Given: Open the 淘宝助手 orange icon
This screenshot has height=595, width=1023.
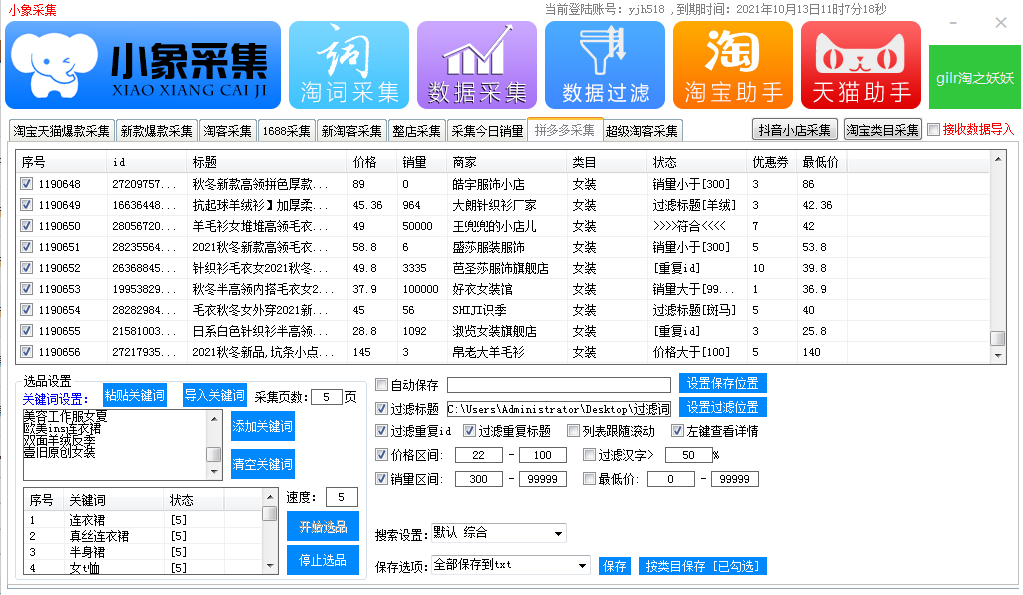Looking at the screenshot, I should click(733, 65).
